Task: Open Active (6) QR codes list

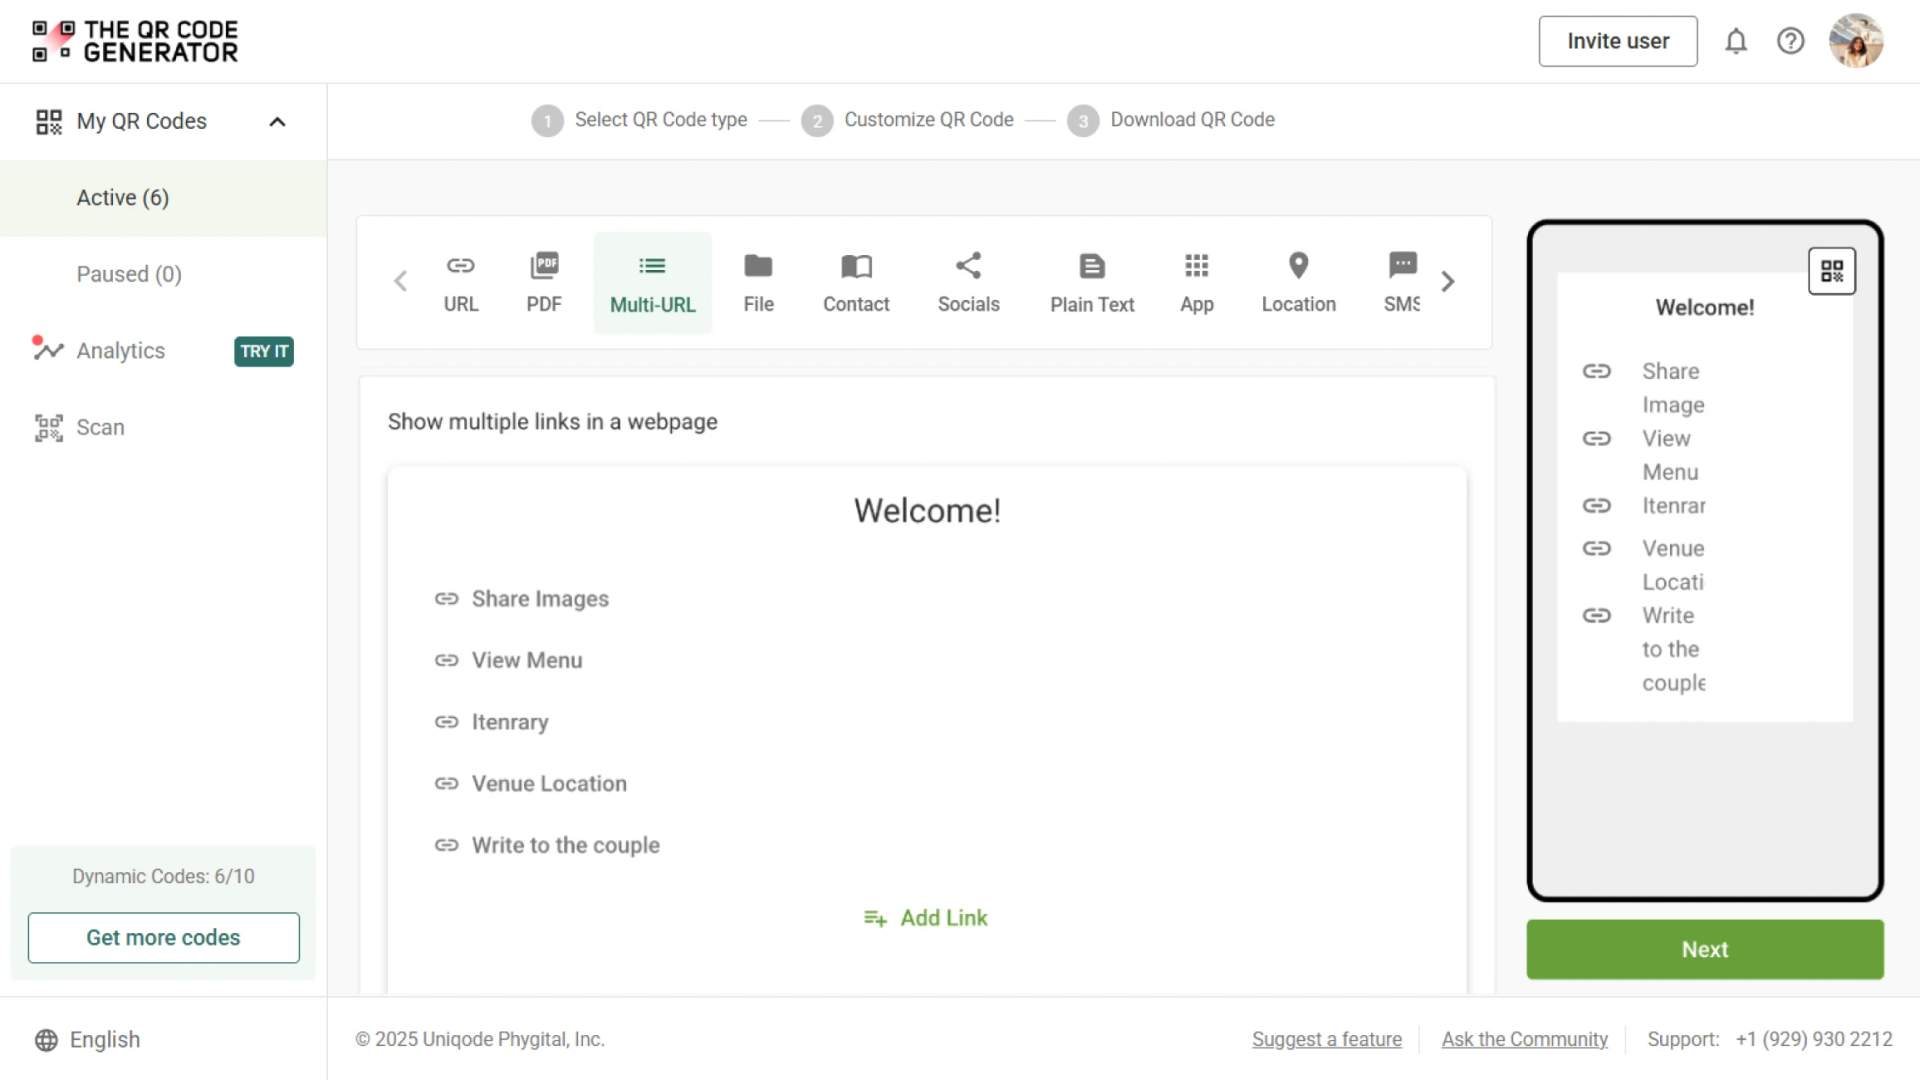Action: coord(163,198)
